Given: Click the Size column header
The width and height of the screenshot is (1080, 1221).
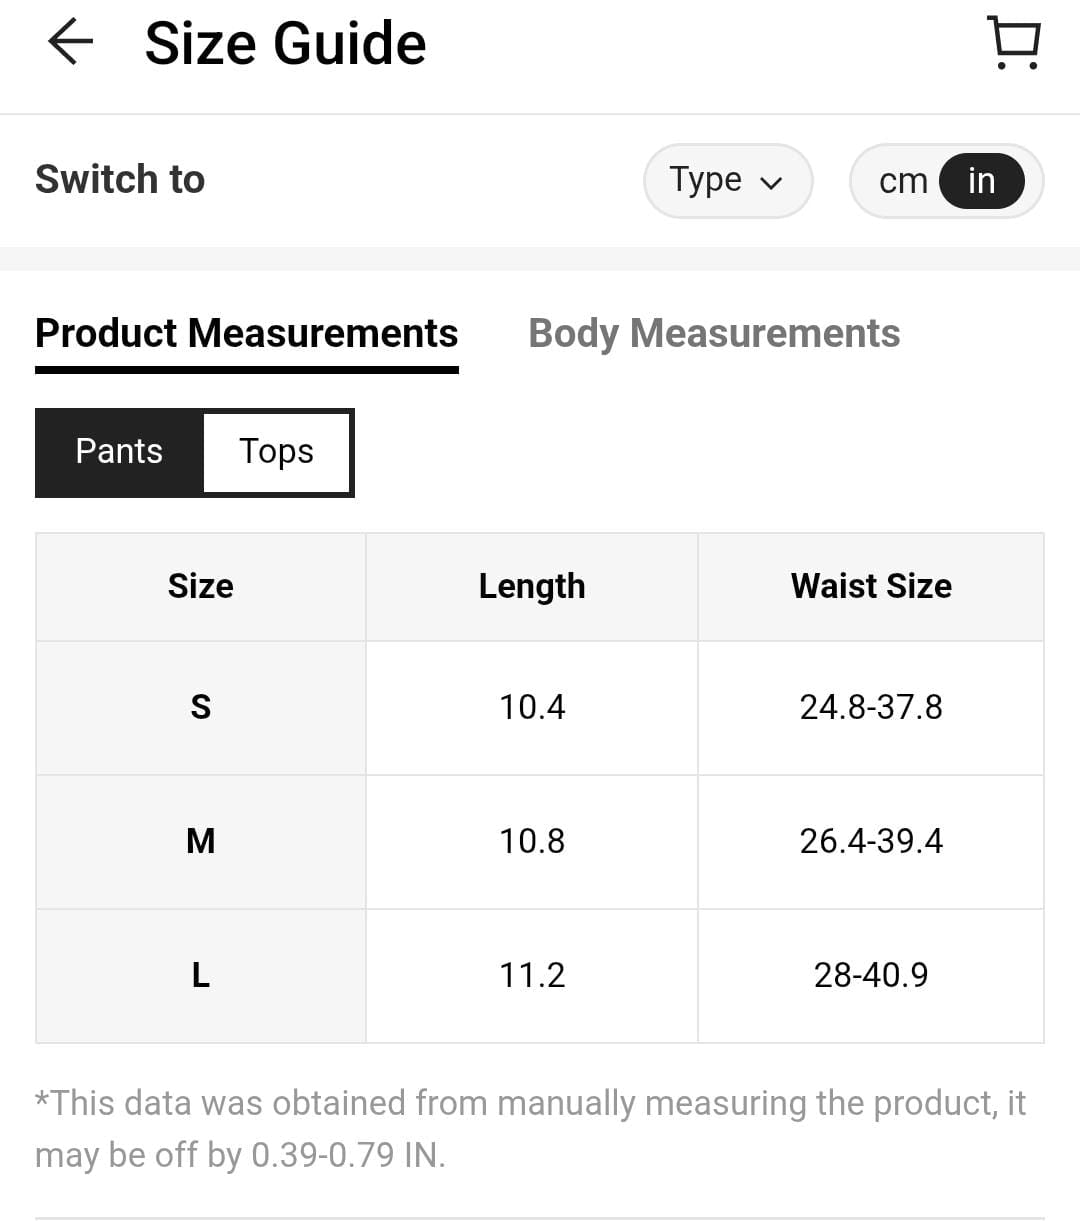Looking at the screenshot, I should point(200,586).
